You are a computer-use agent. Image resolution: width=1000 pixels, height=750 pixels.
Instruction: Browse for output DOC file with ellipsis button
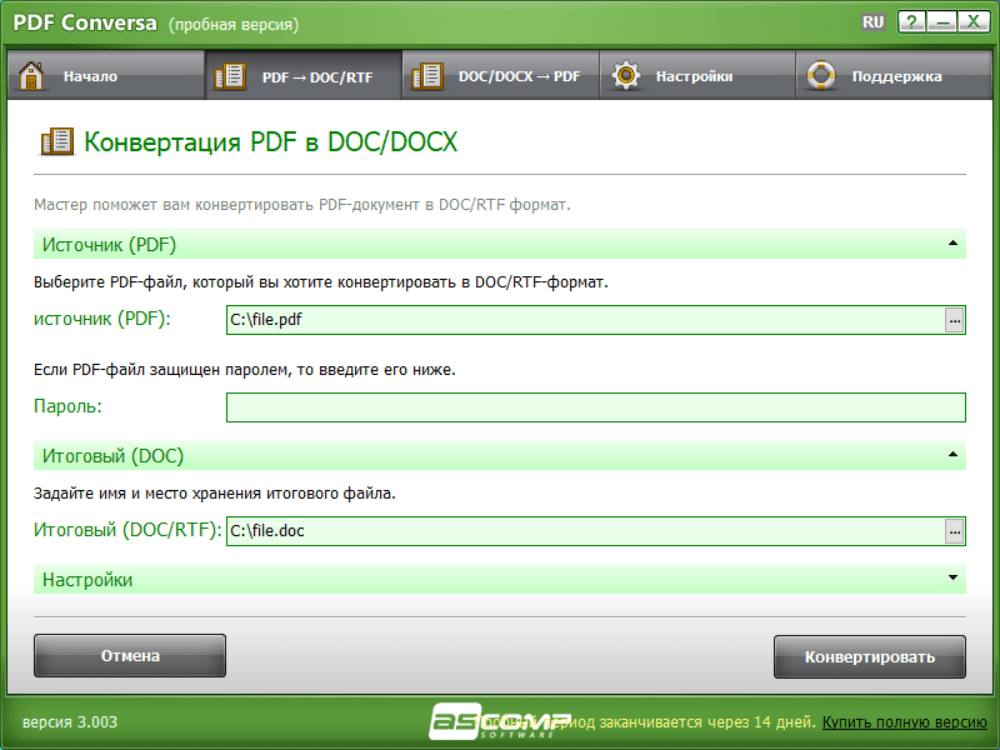pyautogui.click(x=954, y=531)
